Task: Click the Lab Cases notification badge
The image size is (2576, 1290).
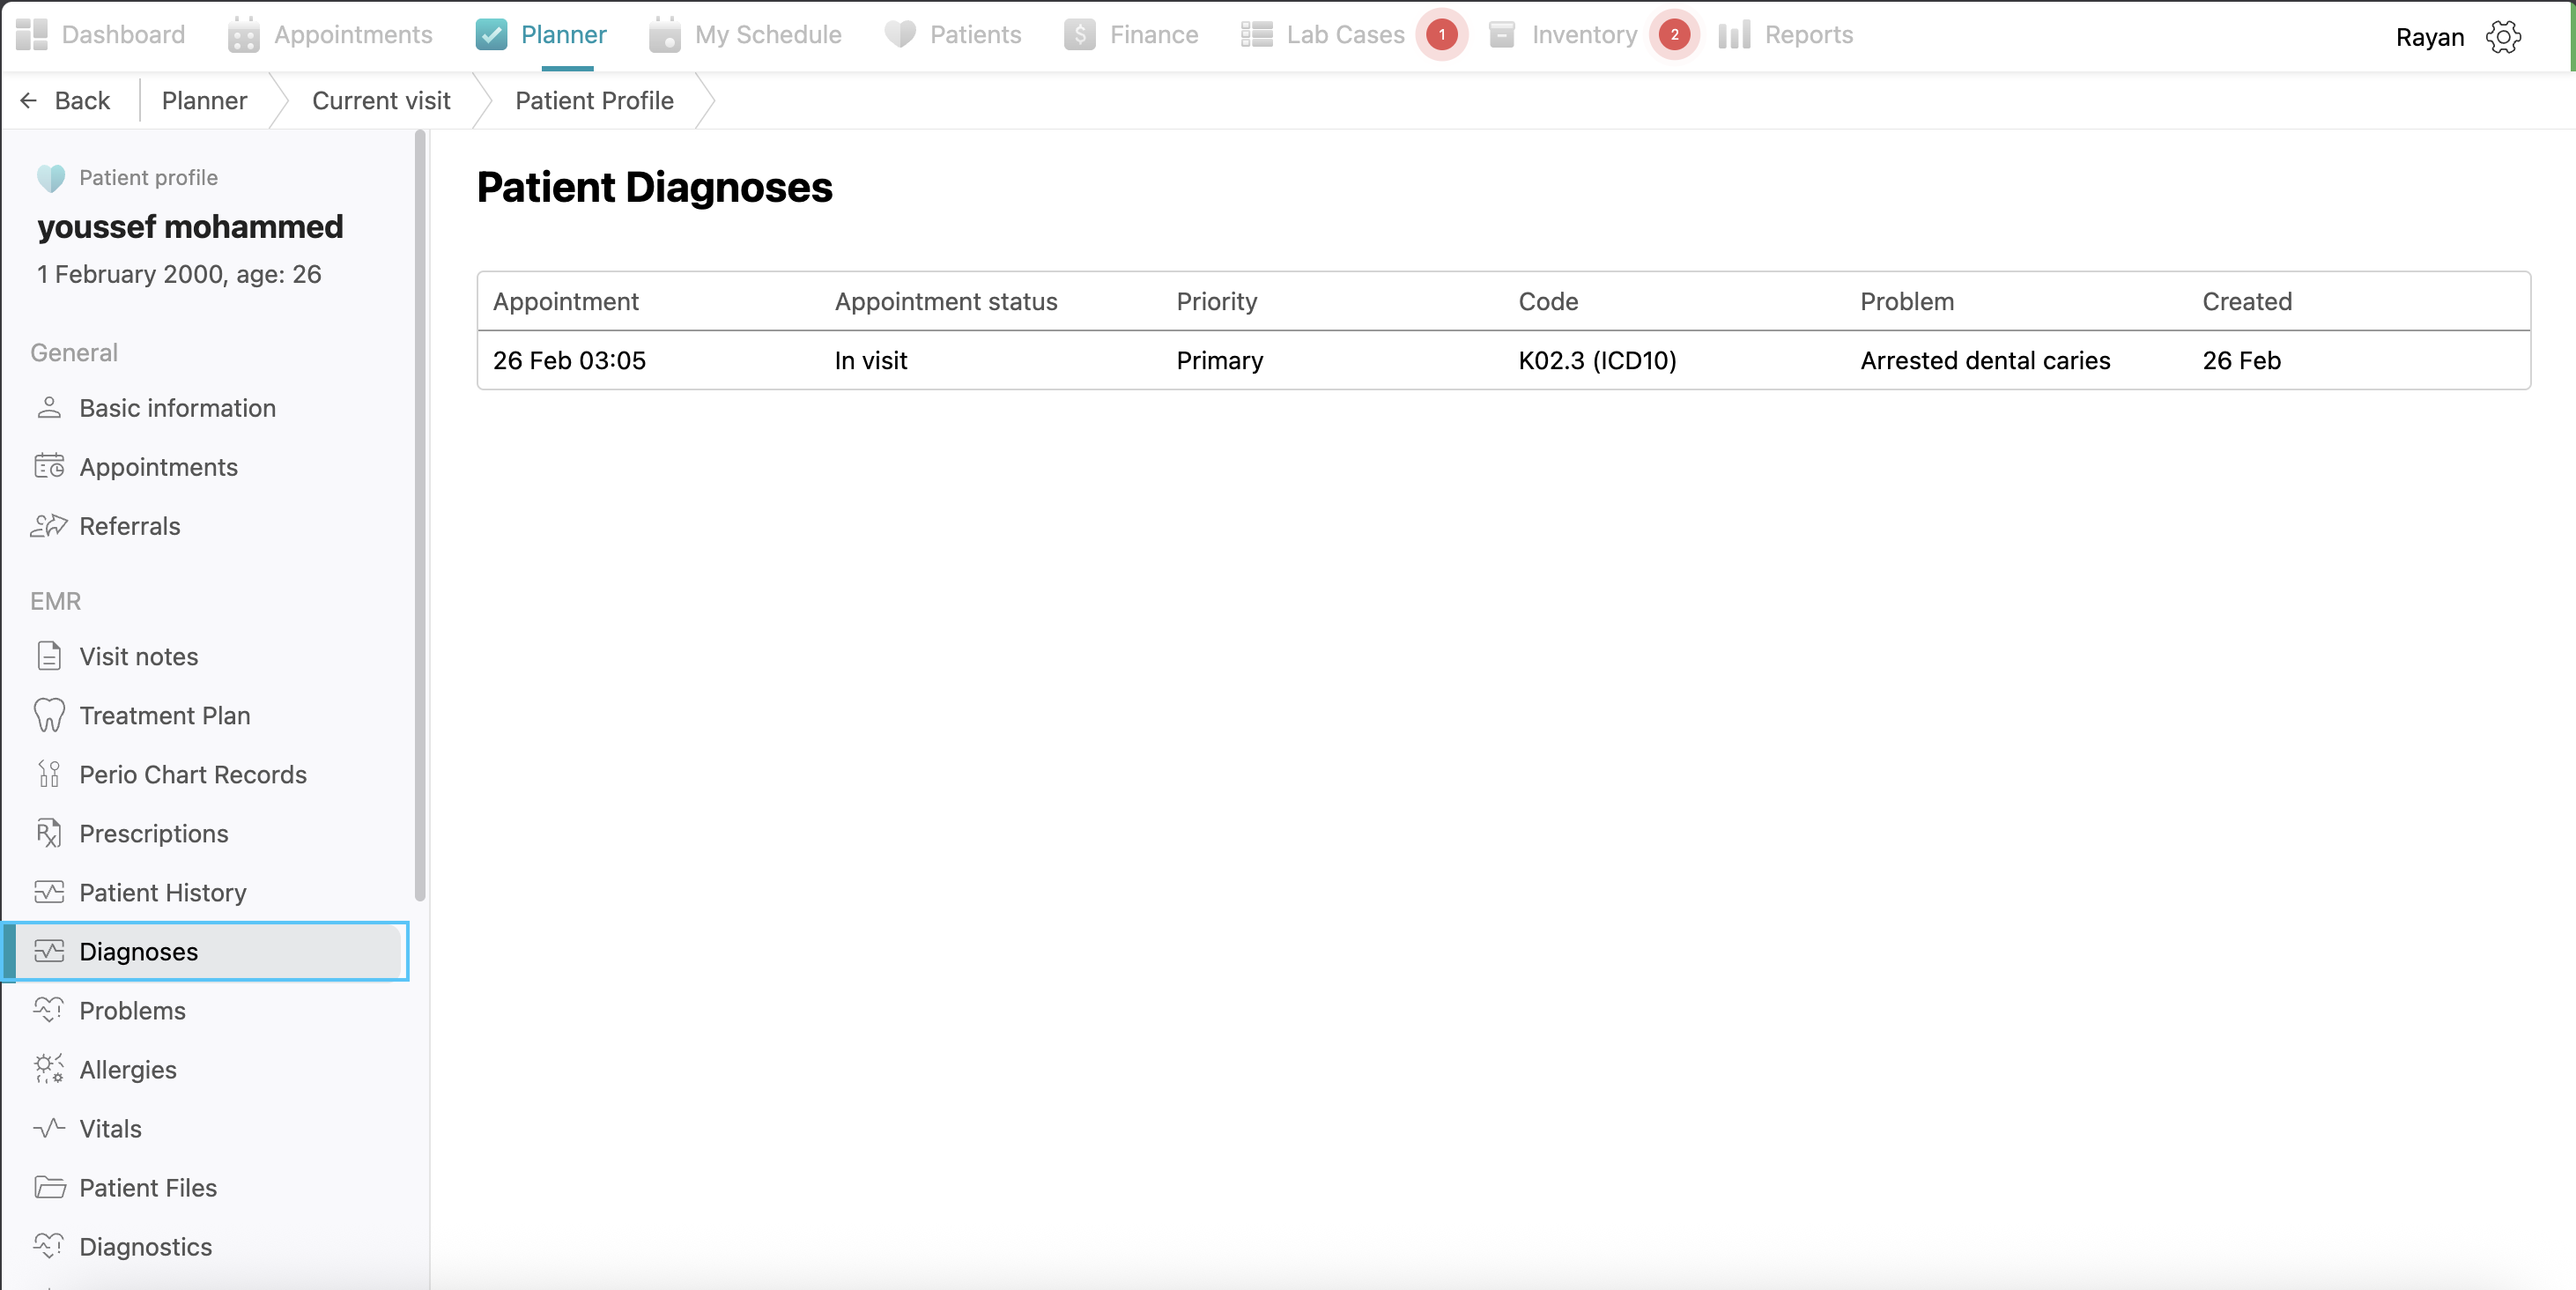Action: (1441, 35)
